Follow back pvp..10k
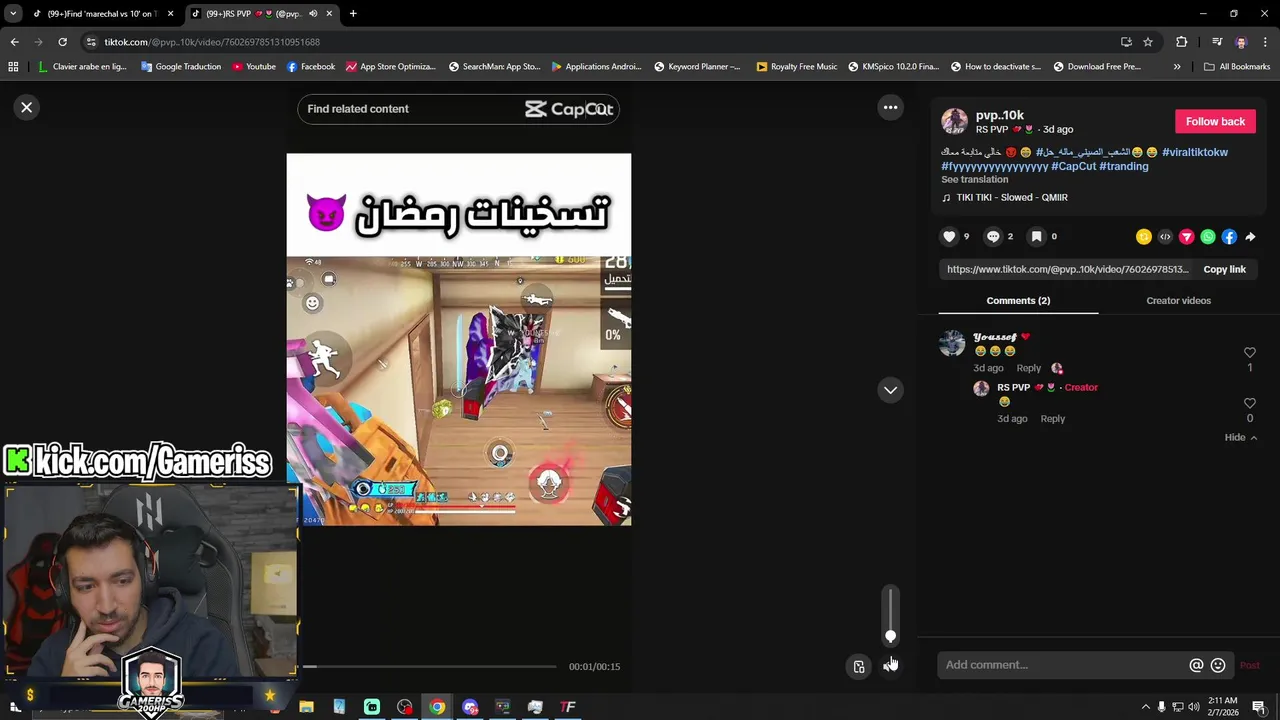1280x720 pixels. [1215, 121]
